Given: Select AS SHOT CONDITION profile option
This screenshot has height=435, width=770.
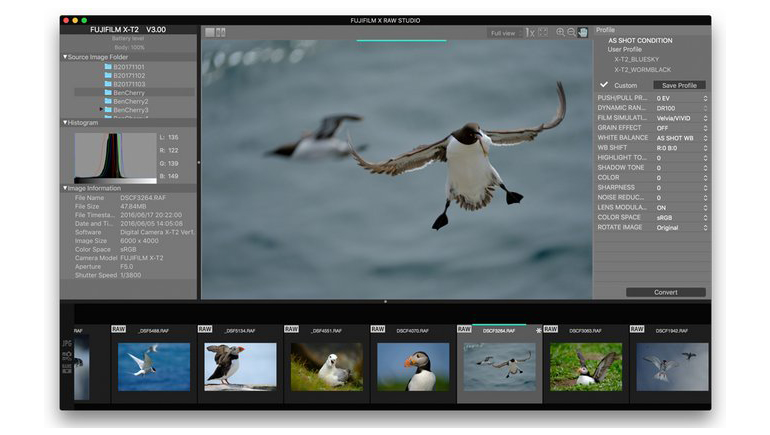Looking at the screenshot, I should pyautogui.click(x=640, y=41).
